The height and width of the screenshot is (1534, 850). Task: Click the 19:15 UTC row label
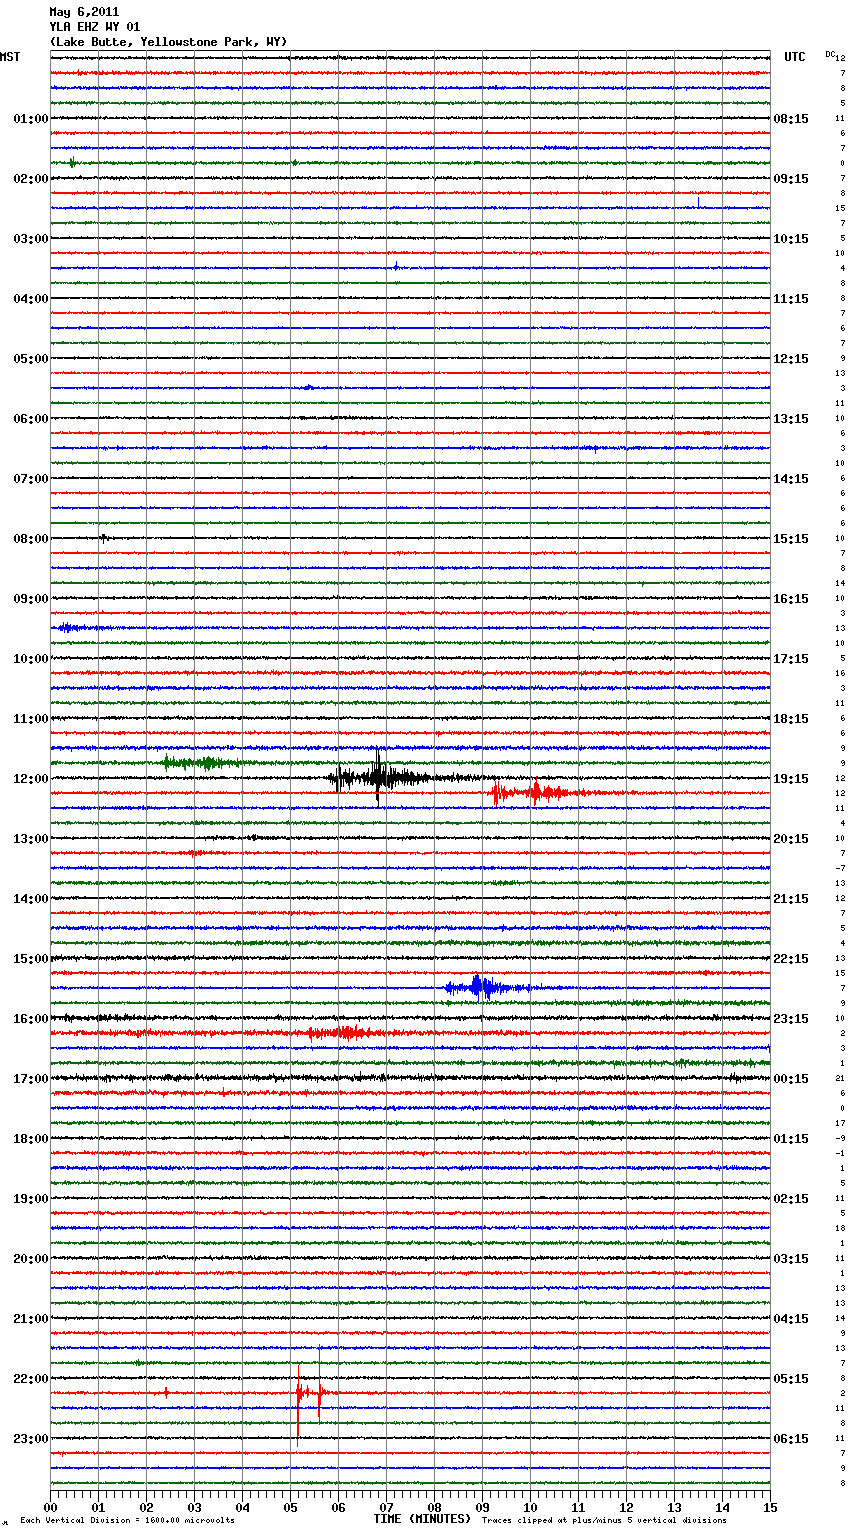tap(791, 779)
